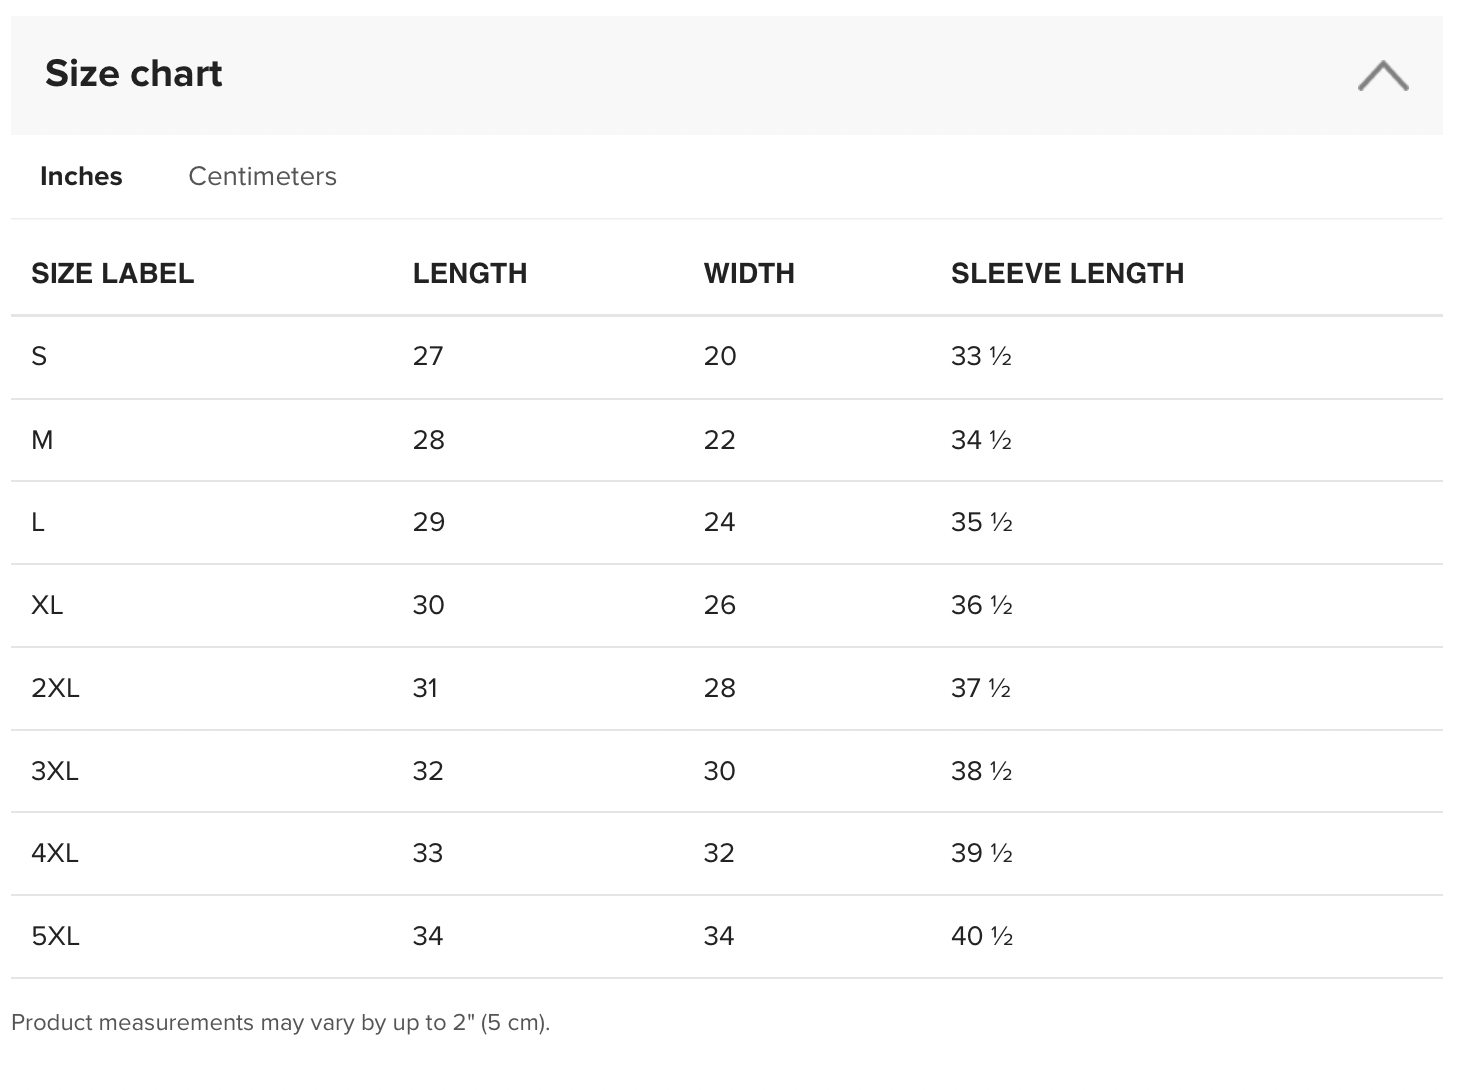Click the WIDTH column header
The height and width of the screenshot is (1090, 1460).
point(748,273)
